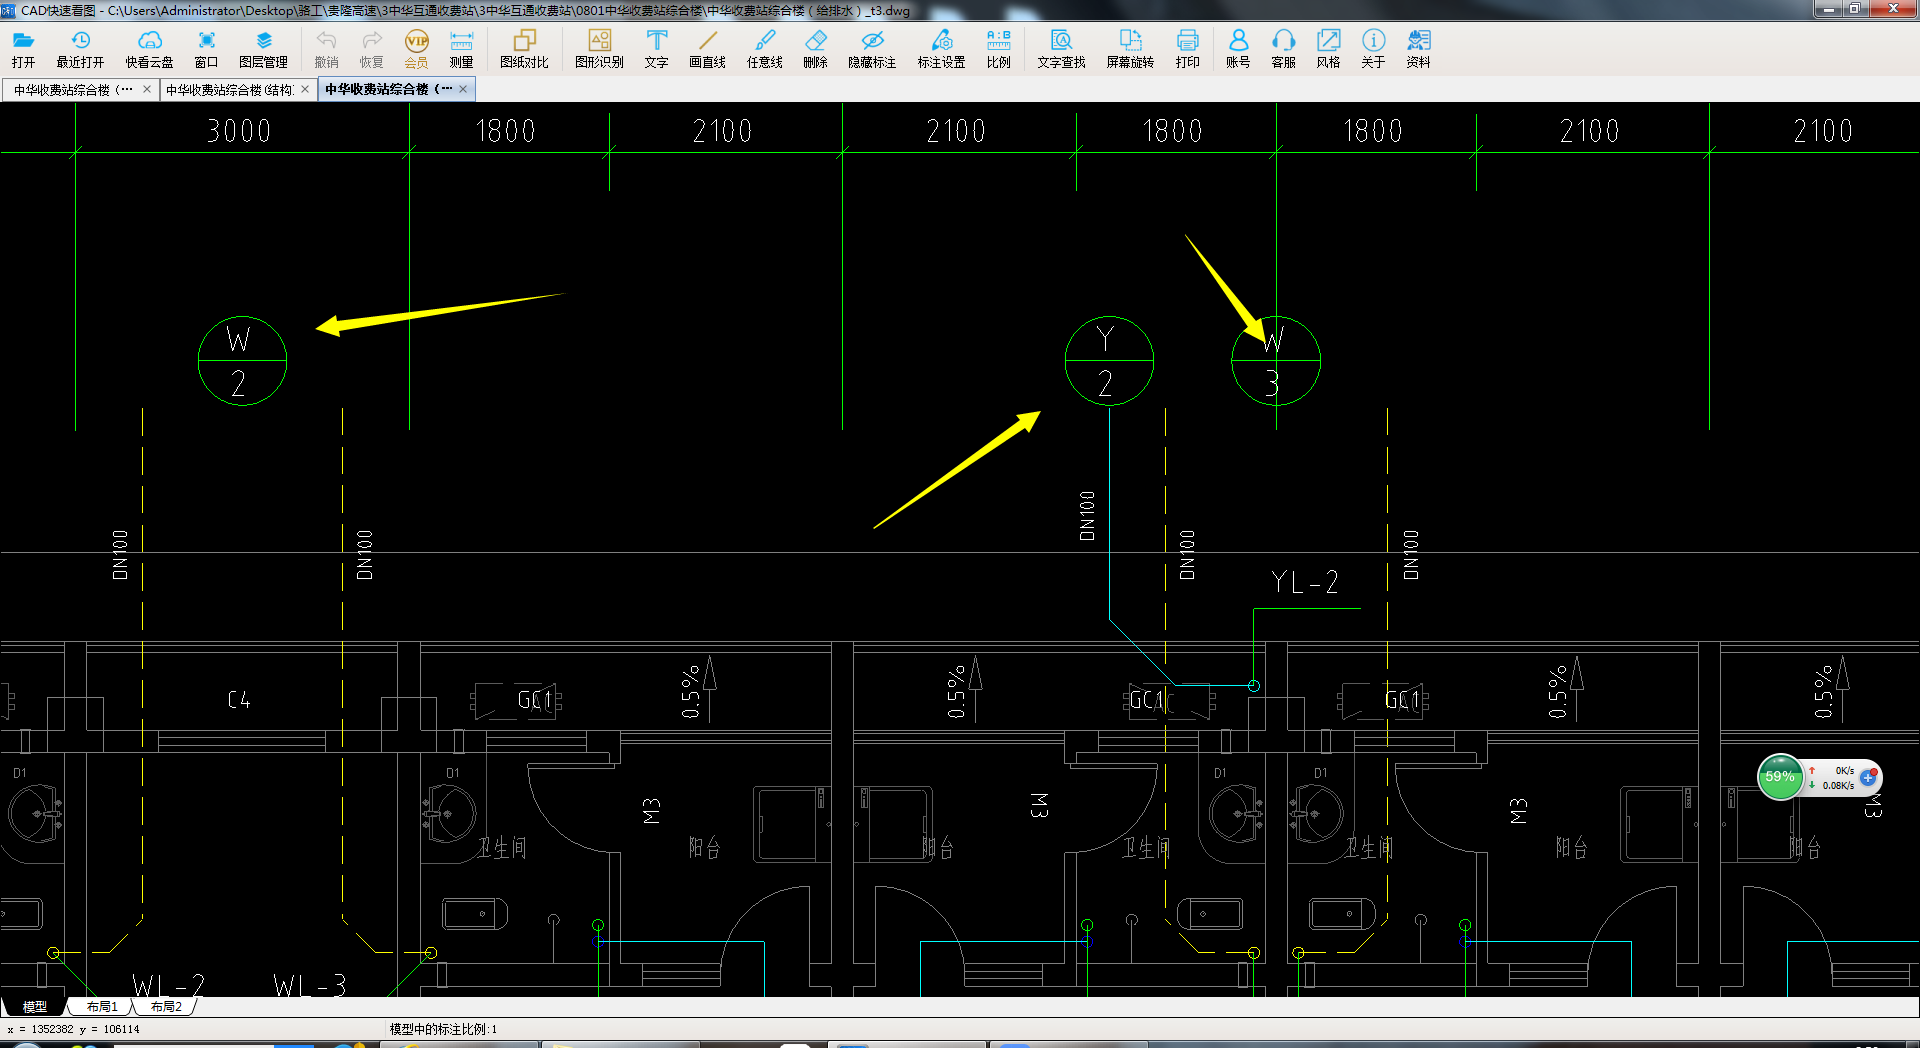Open the VIP 会员 membership page
Image resolution: width=1920 pixels, height=1048 pixels.
[x=416, y=49]
